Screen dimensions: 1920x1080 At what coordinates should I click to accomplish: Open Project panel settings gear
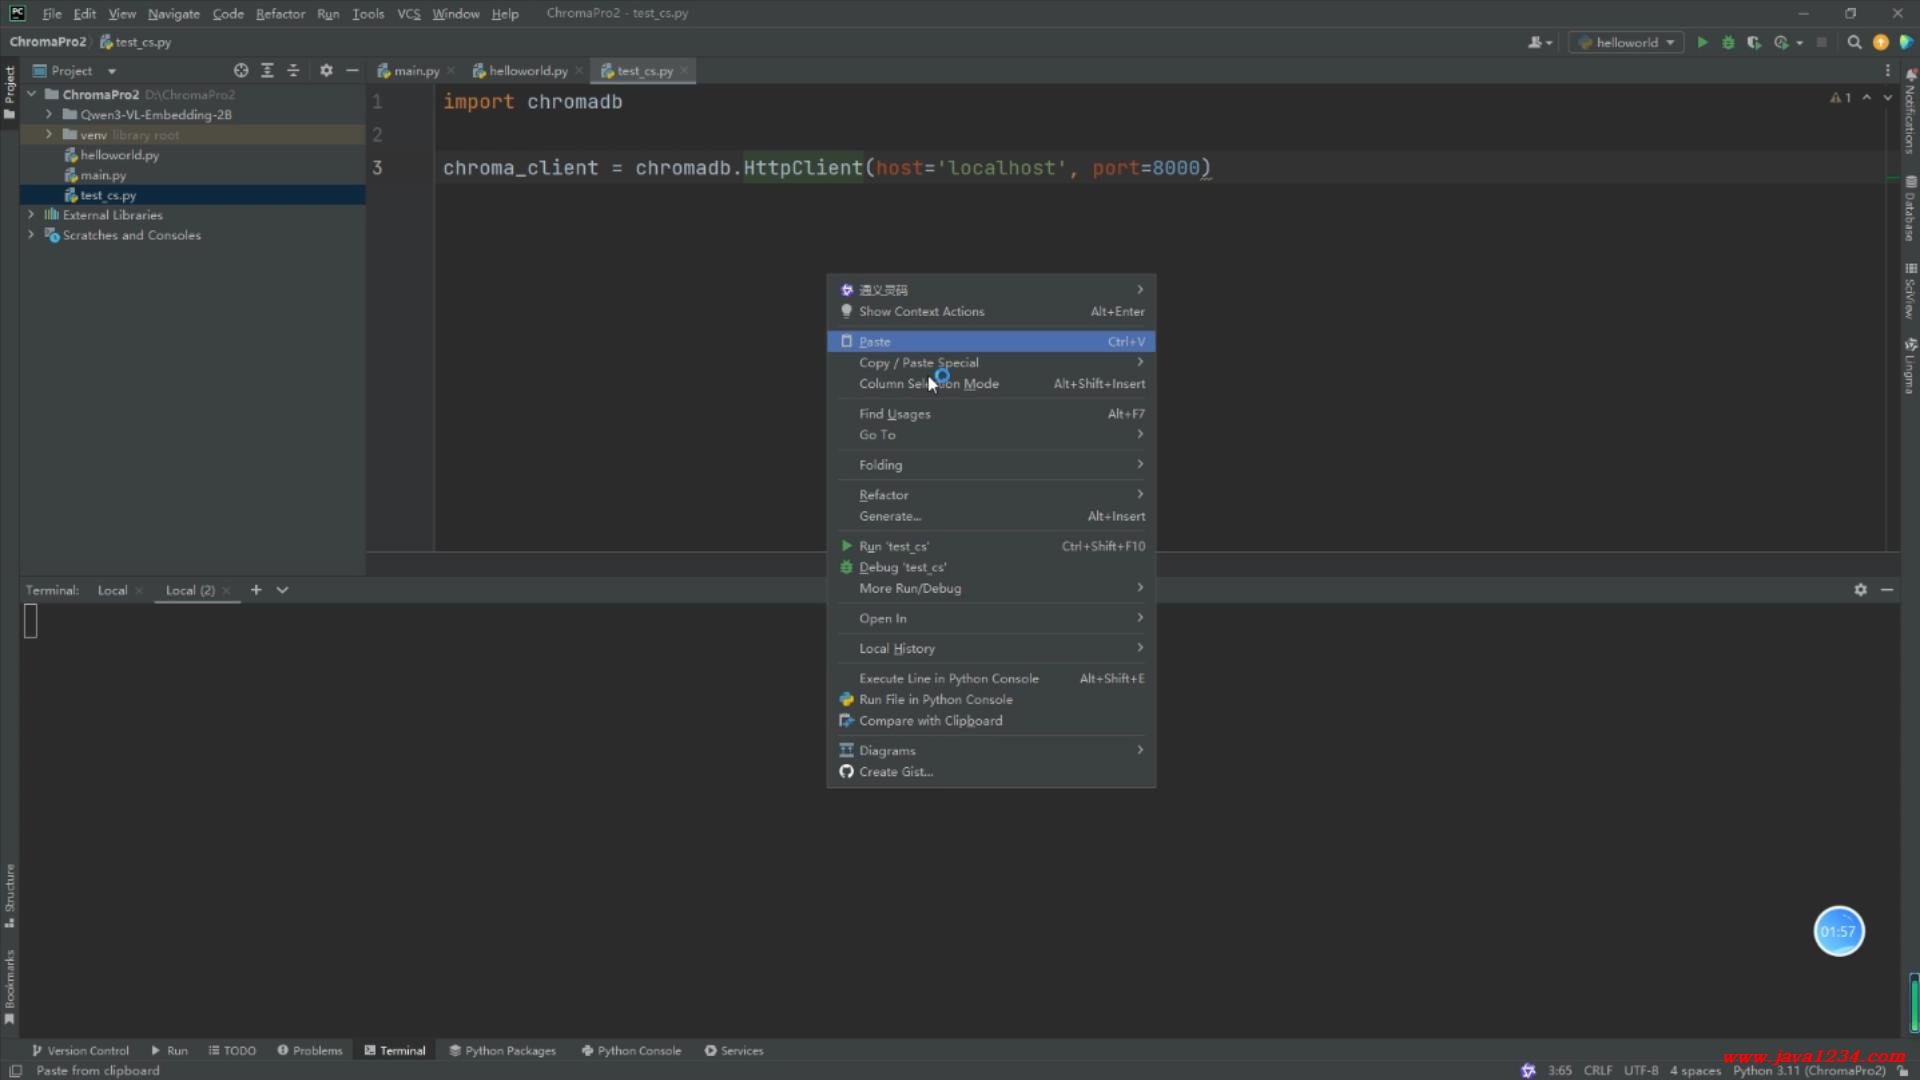tap(326, 71)
